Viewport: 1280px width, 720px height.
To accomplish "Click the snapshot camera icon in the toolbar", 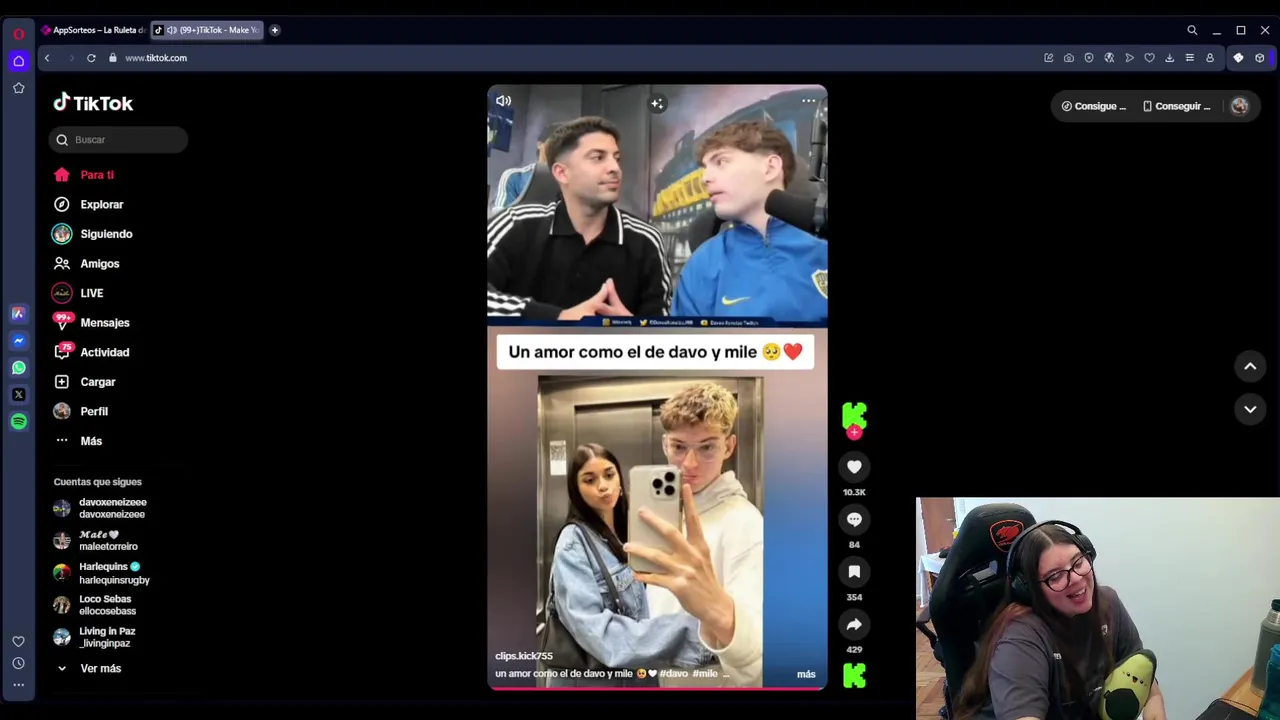I will [x=1069, y=58].
